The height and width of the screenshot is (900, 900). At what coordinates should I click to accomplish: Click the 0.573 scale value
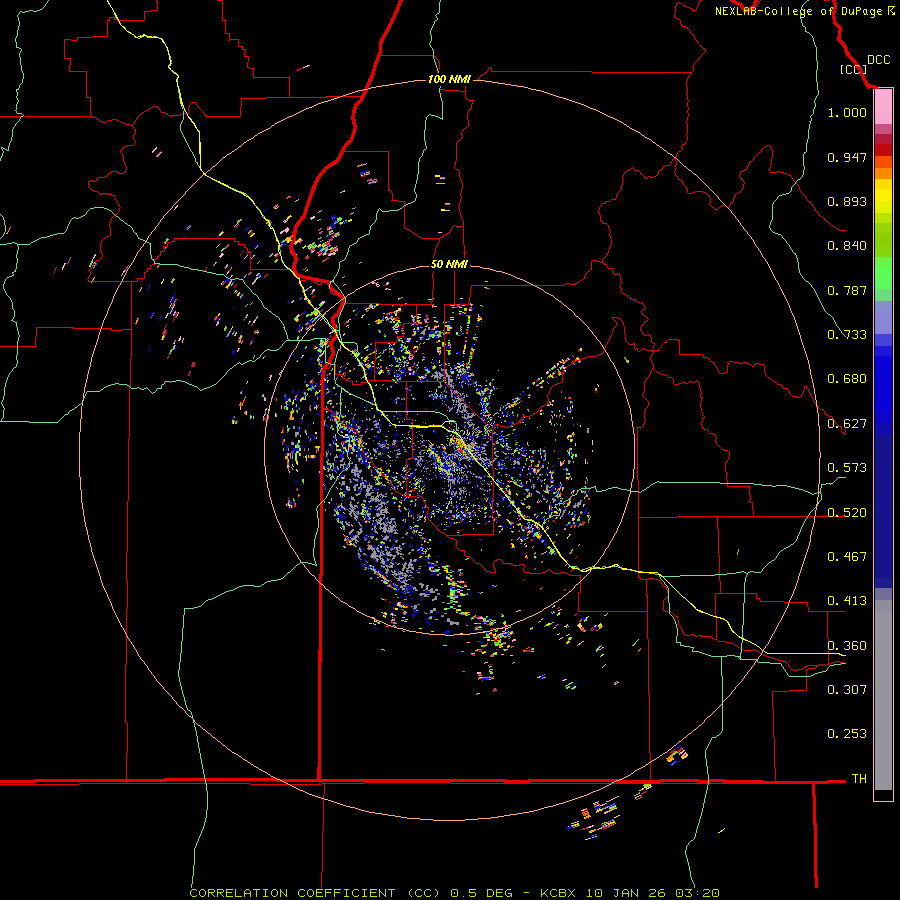click(847, 468)
